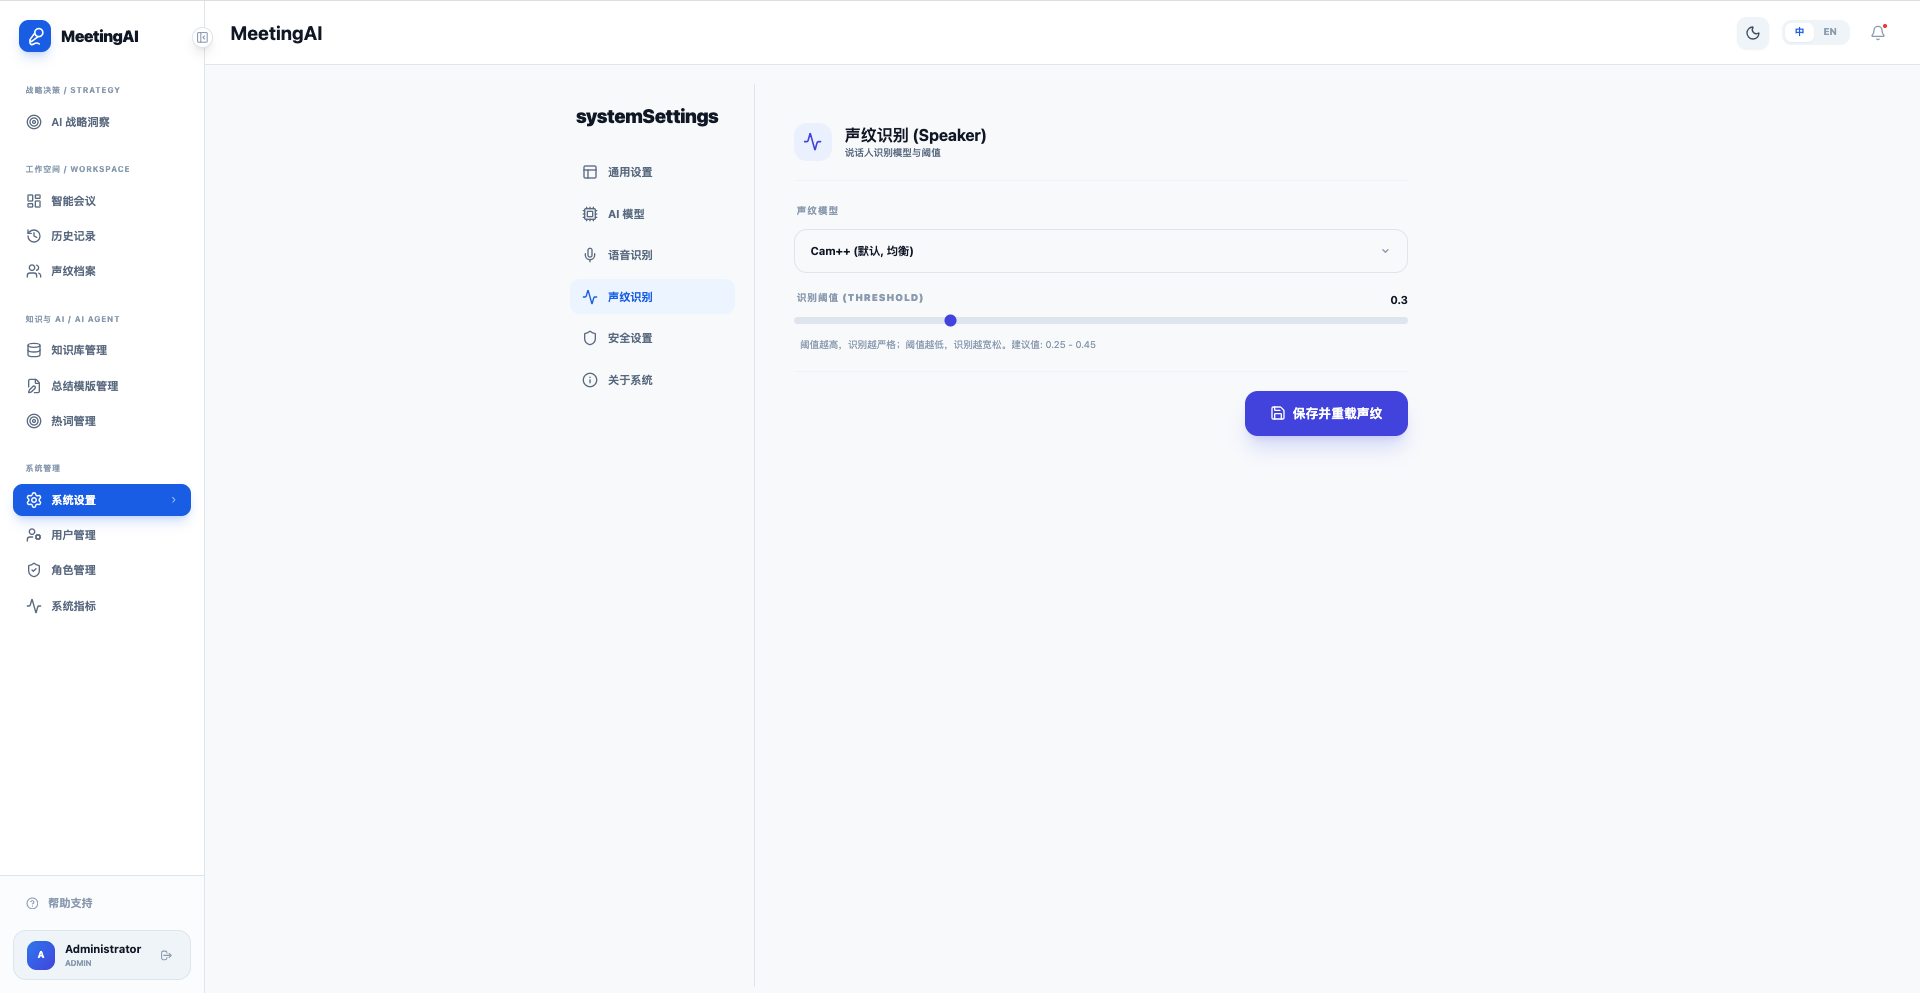
Task: Toggle dark mode with moon icon
Action: 1752,33
